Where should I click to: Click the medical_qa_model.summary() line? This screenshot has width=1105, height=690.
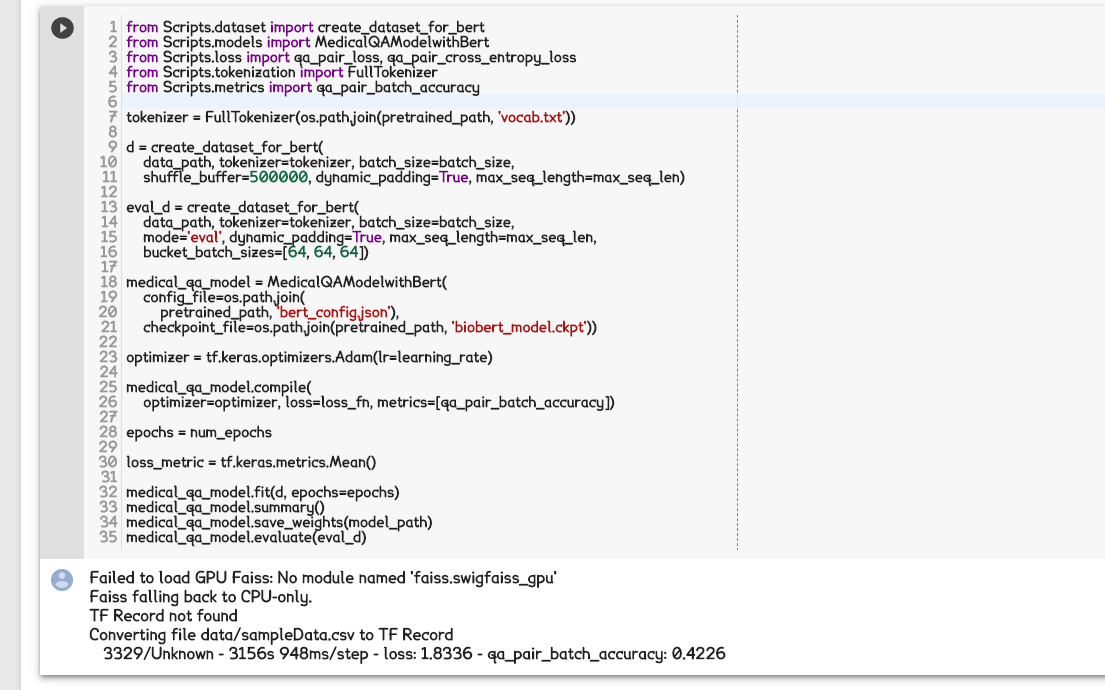226,507
